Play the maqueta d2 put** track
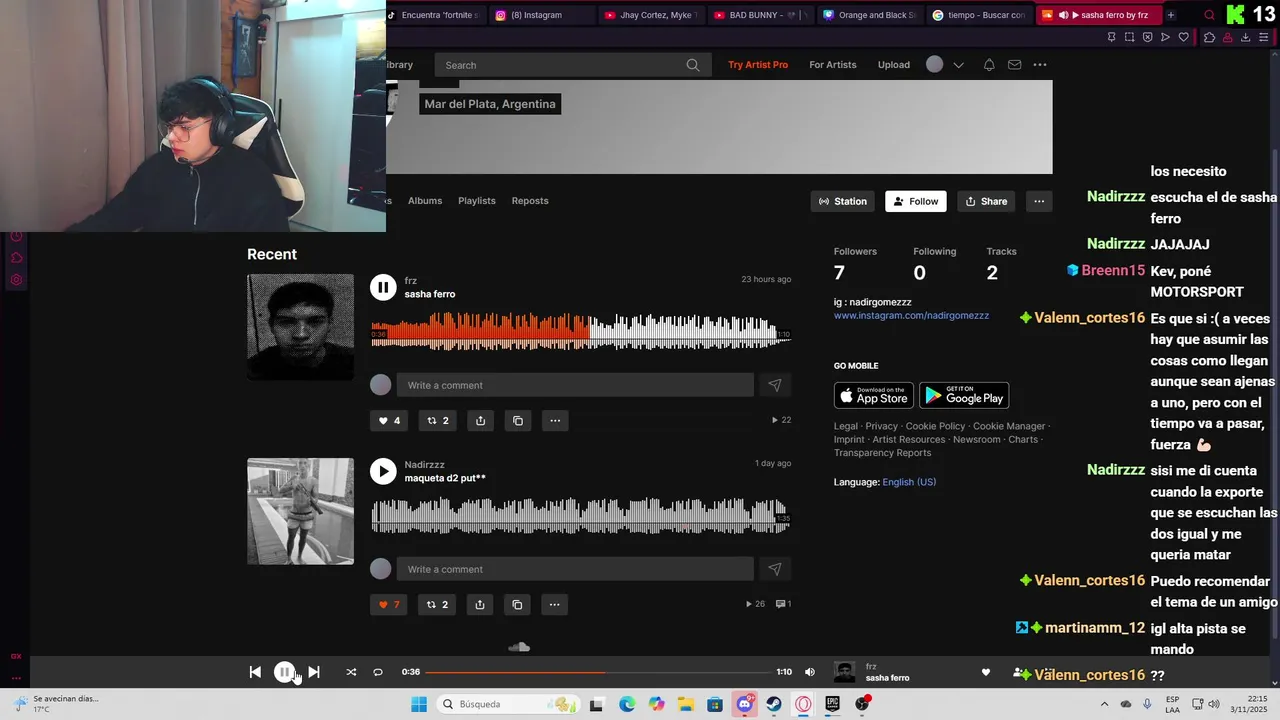The image size is (1280, 720). click(383, 471)
